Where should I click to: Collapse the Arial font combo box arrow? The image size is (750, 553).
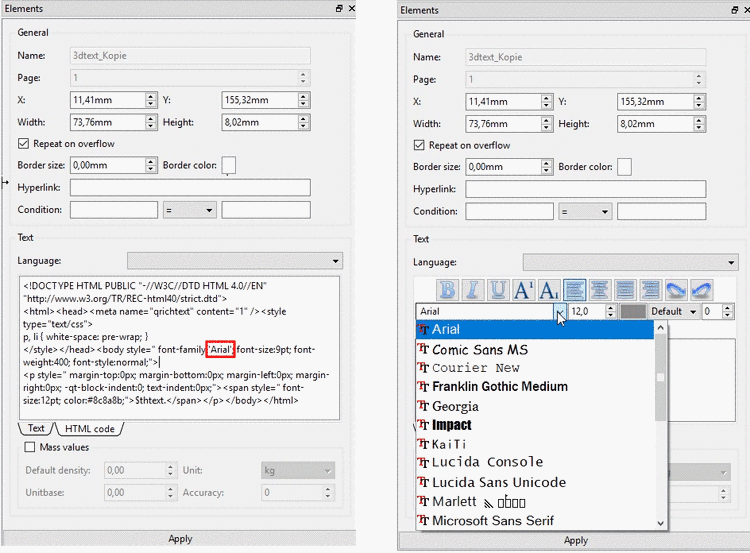click(x=560, y=311)
